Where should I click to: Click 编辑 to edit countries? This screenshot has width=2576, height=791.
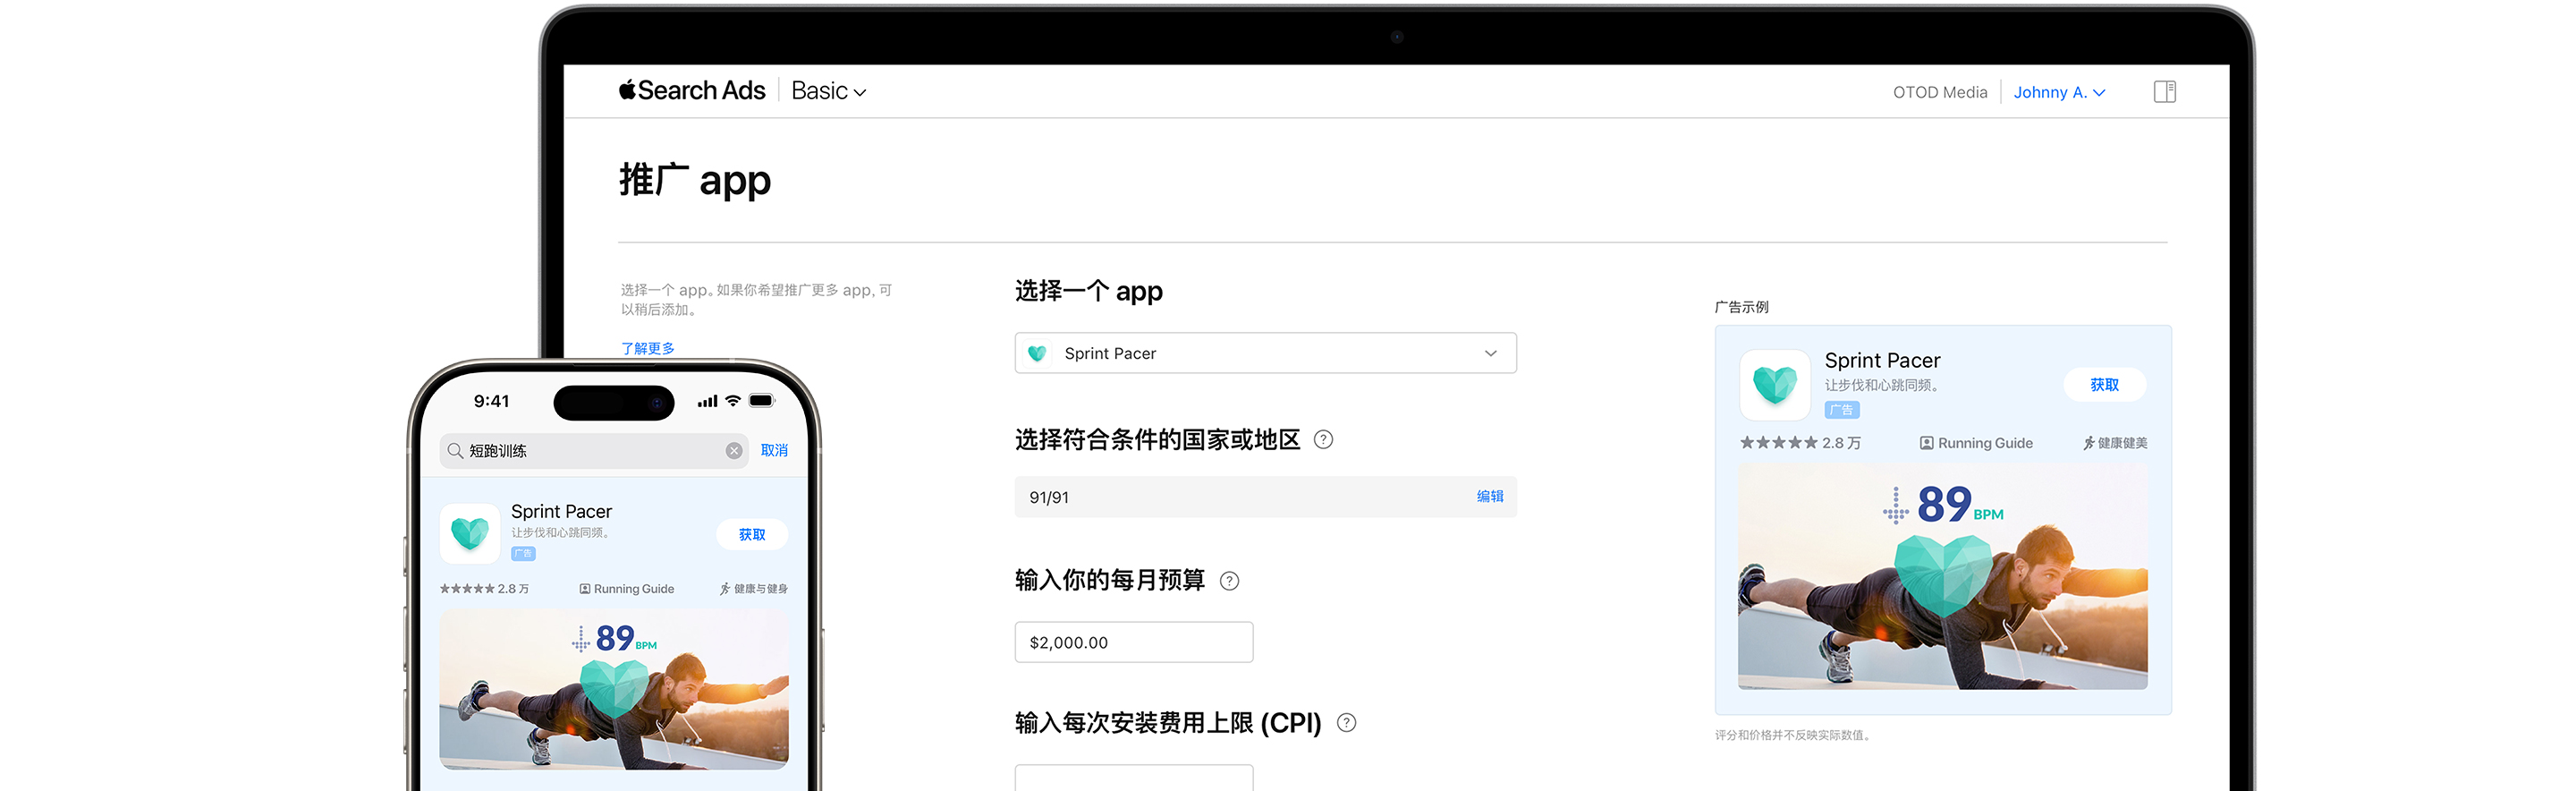pos(1490,496)
